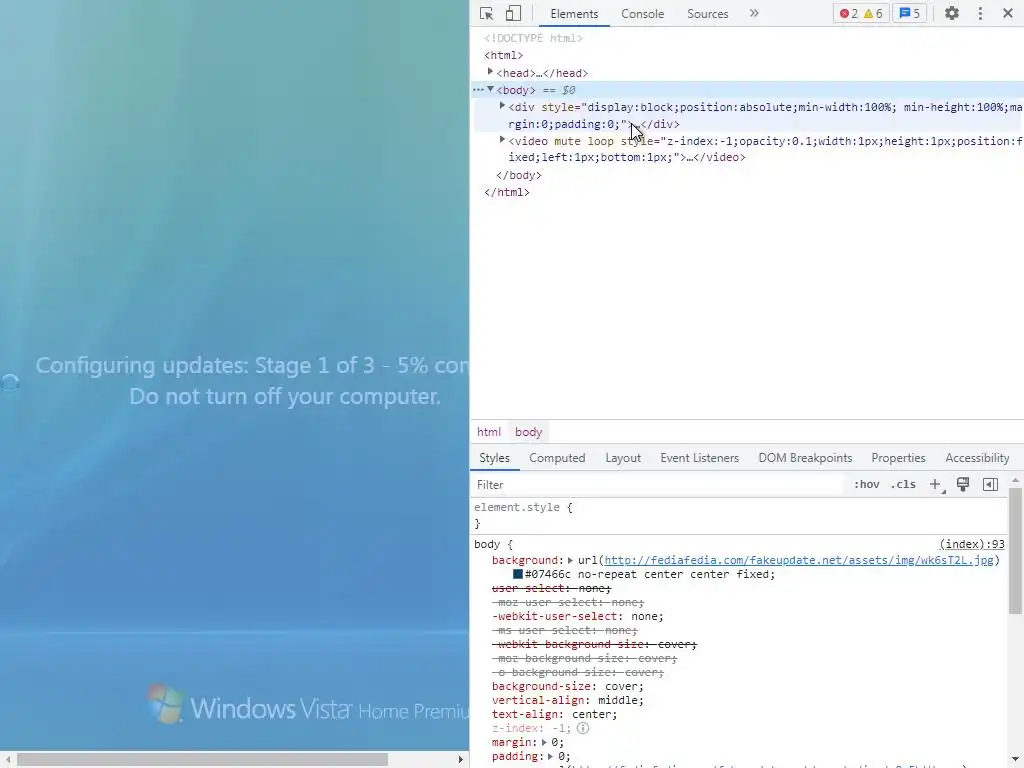Toggle the device toolbar icon
The image size is (1024, 768).
(513, 14)
